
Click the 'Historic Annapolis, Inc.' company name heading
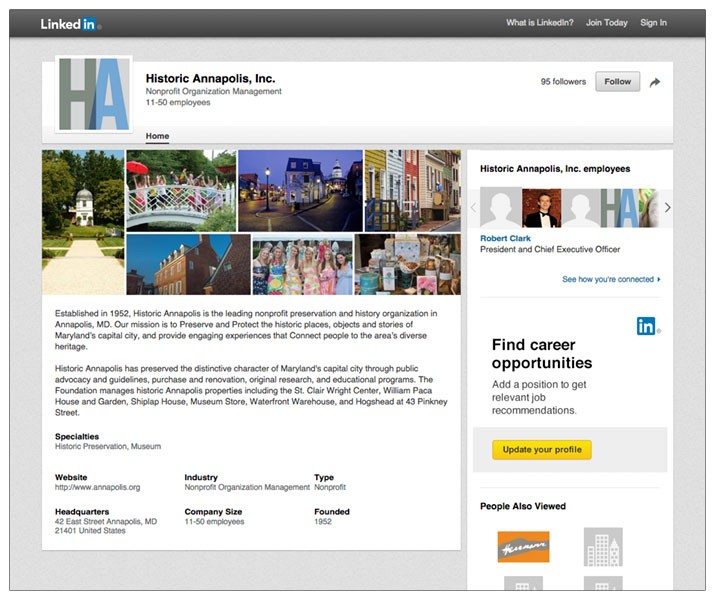[210, 78]
